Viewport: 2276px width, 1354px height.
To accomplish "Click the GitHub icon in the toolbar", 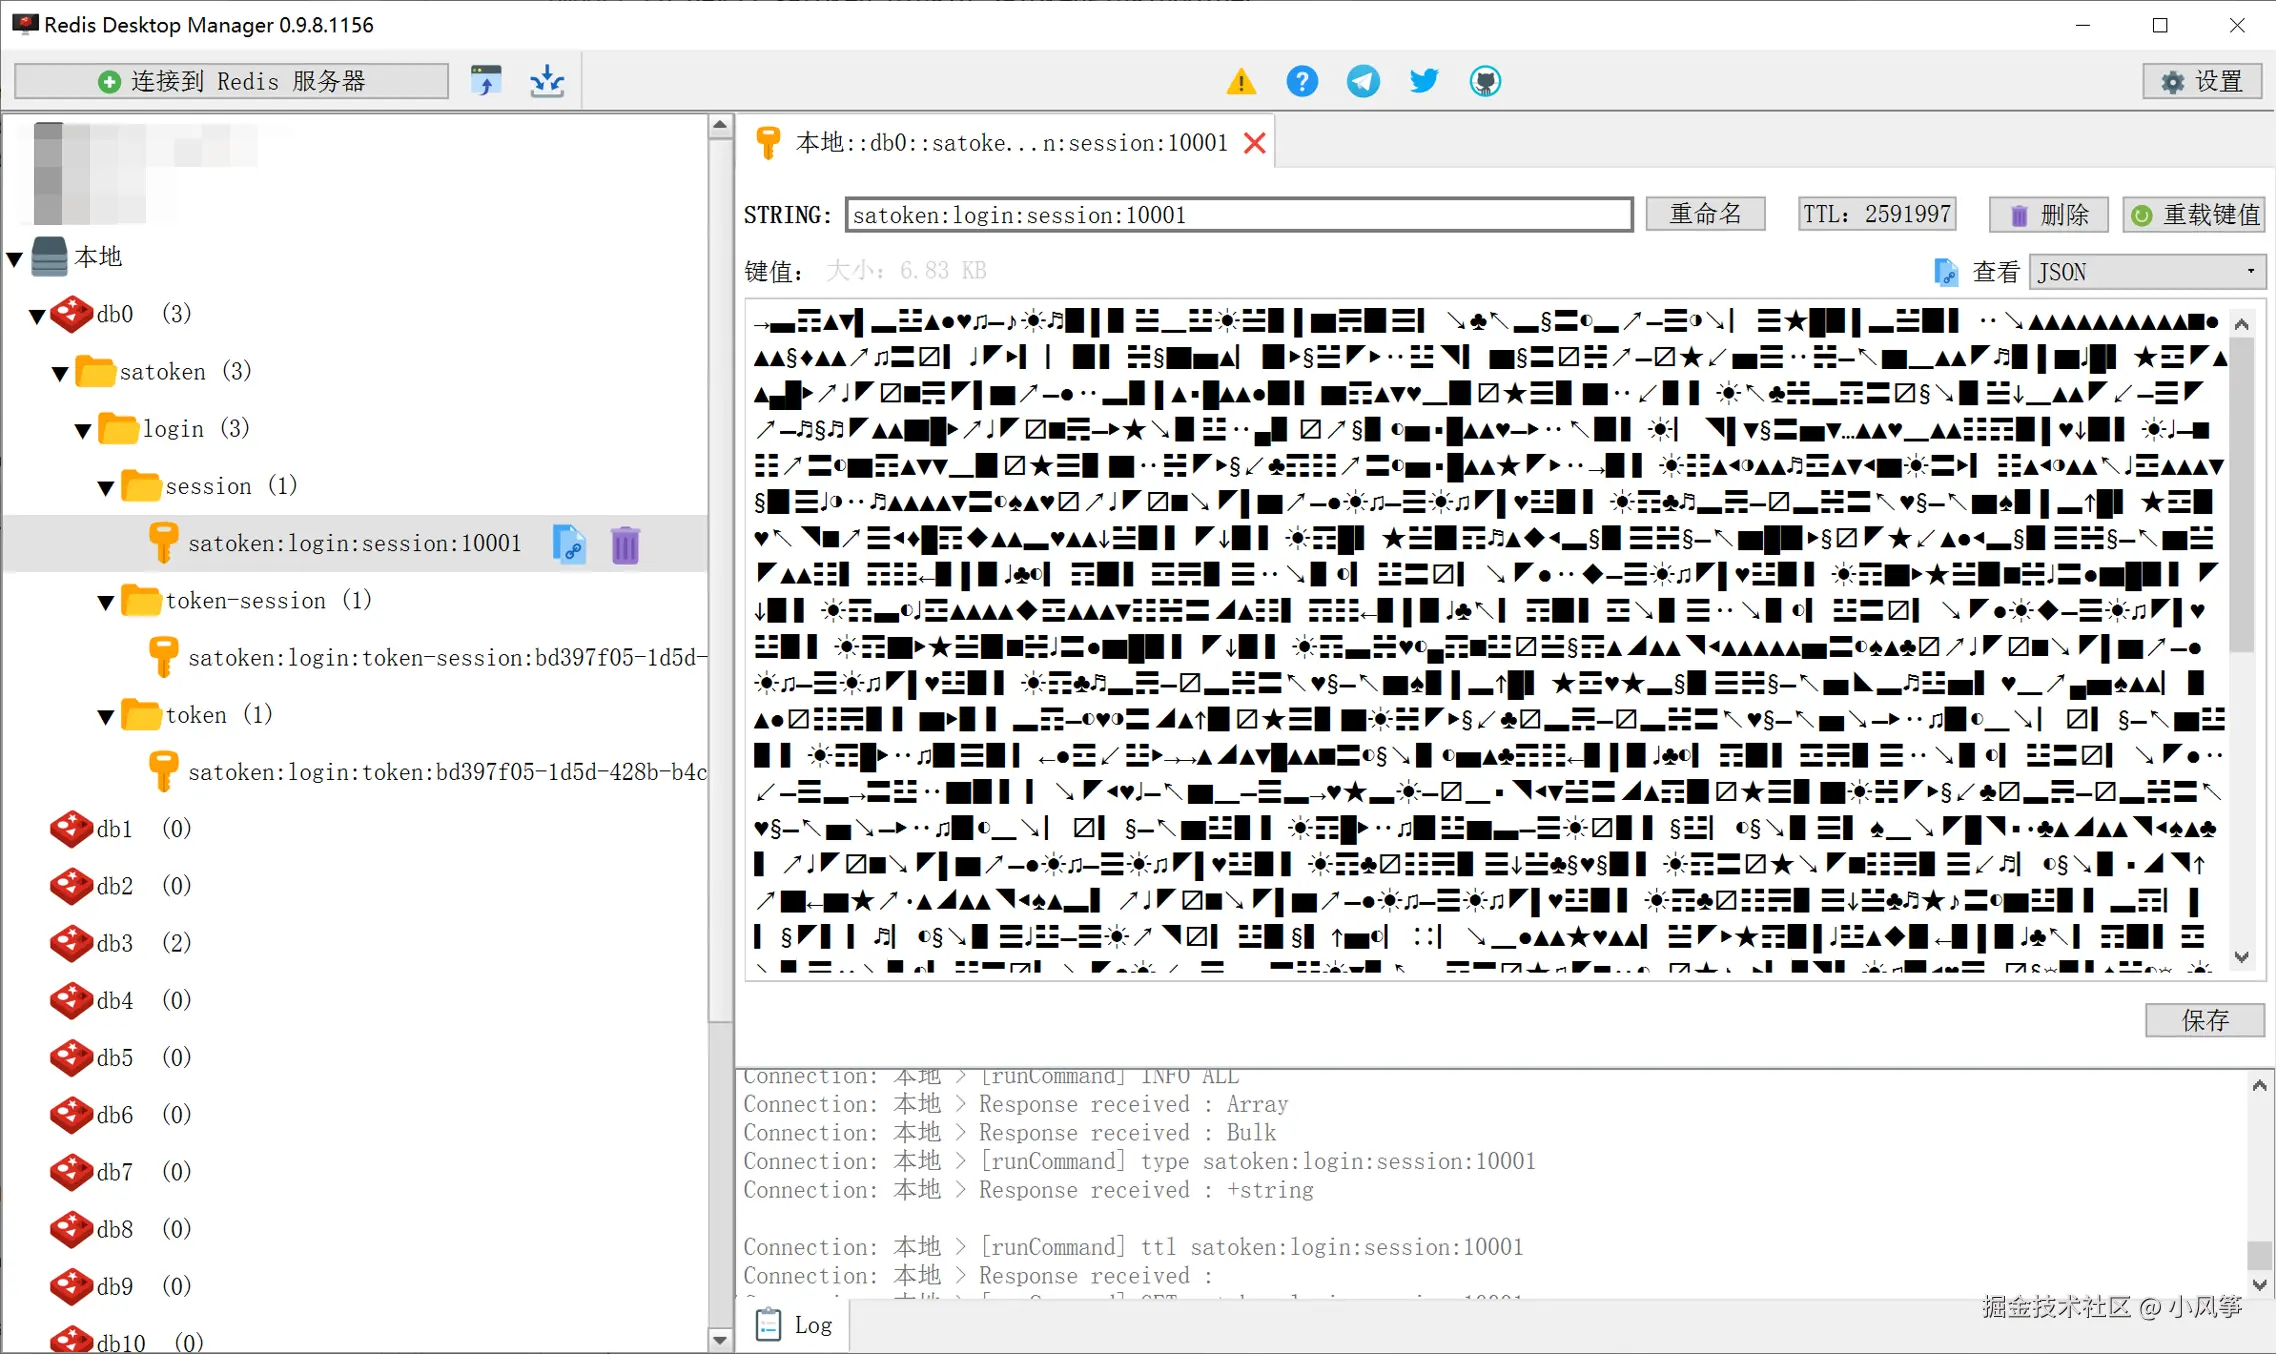I will pos(1485,81).
